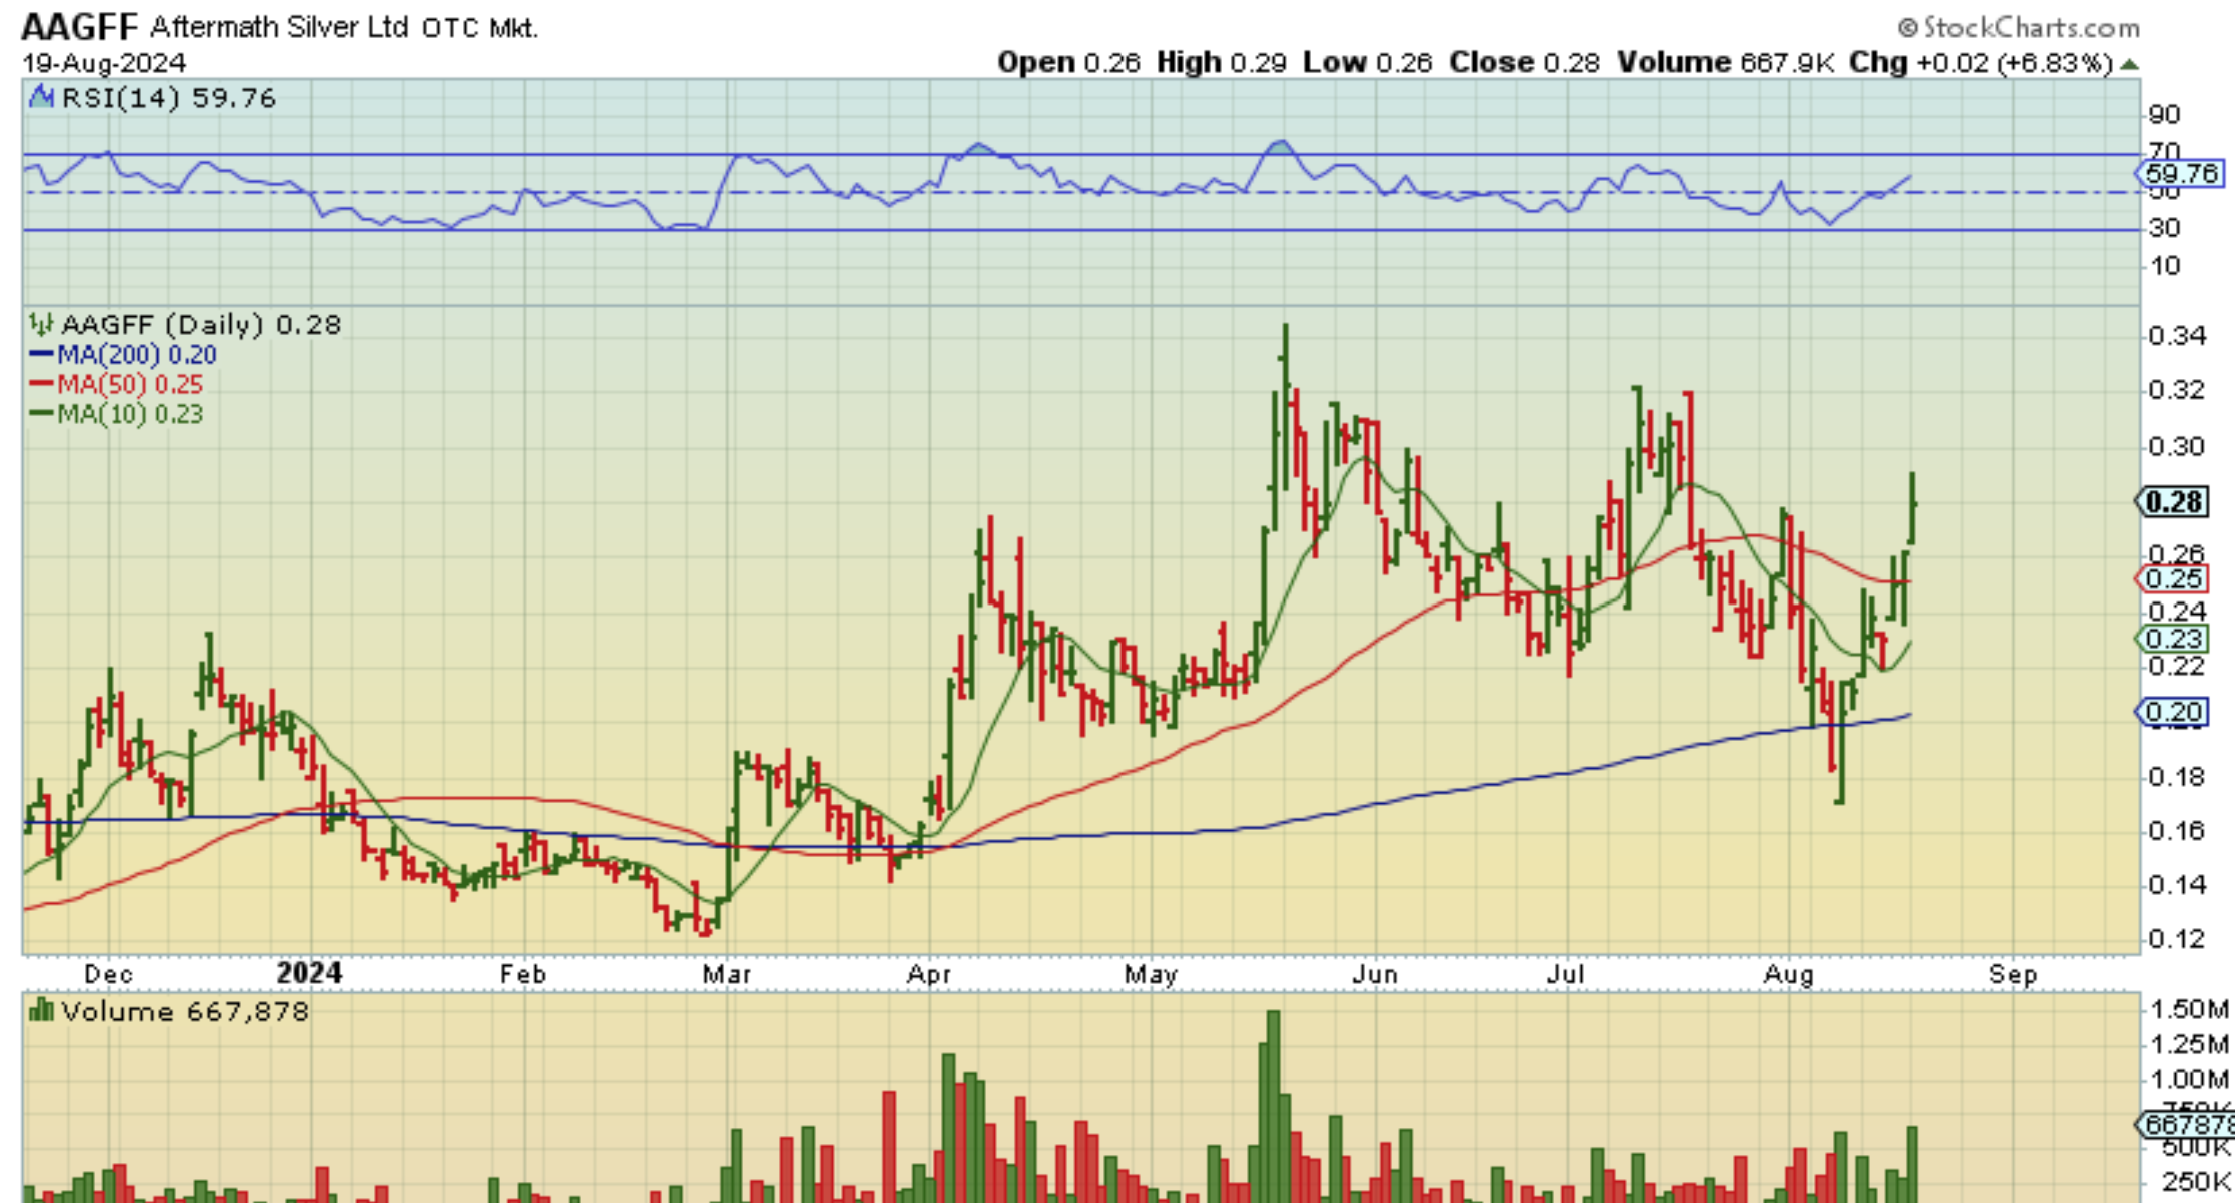Click the 2024 year label on the axis
Image resolution: width=2235 pixels, height=1203 pixels.
(x=308, y=973)
